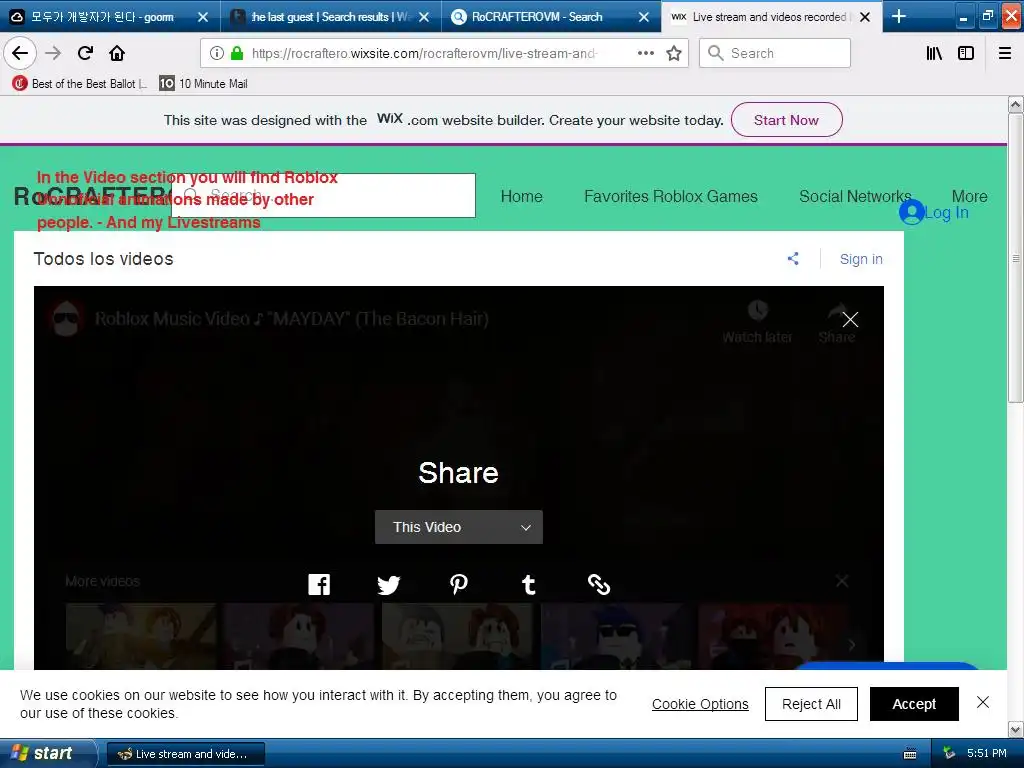Close the RoCRAFTEROVM - Search tab

pos(643,17)
